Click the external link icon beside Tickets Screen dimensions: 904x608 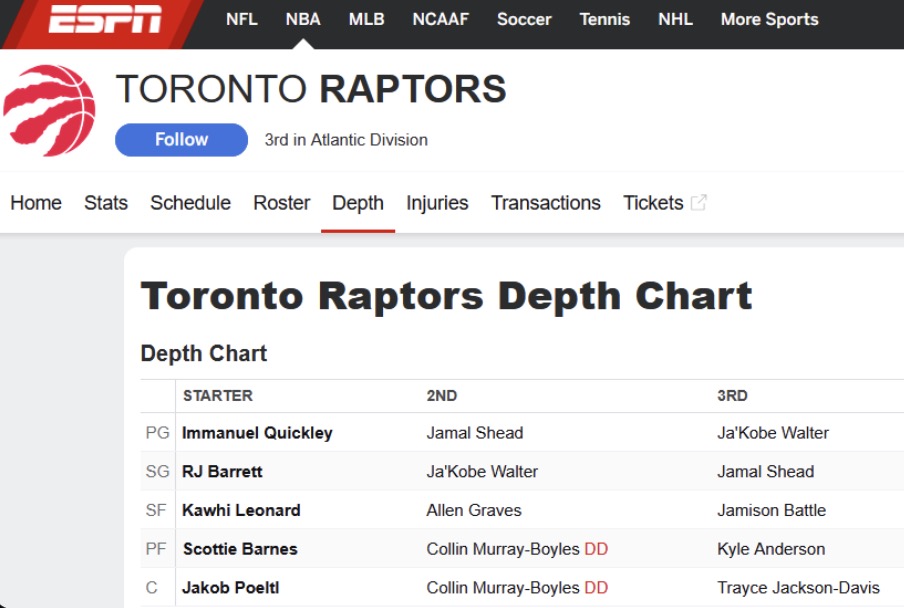pyautogui.click(x=698, y=203)
